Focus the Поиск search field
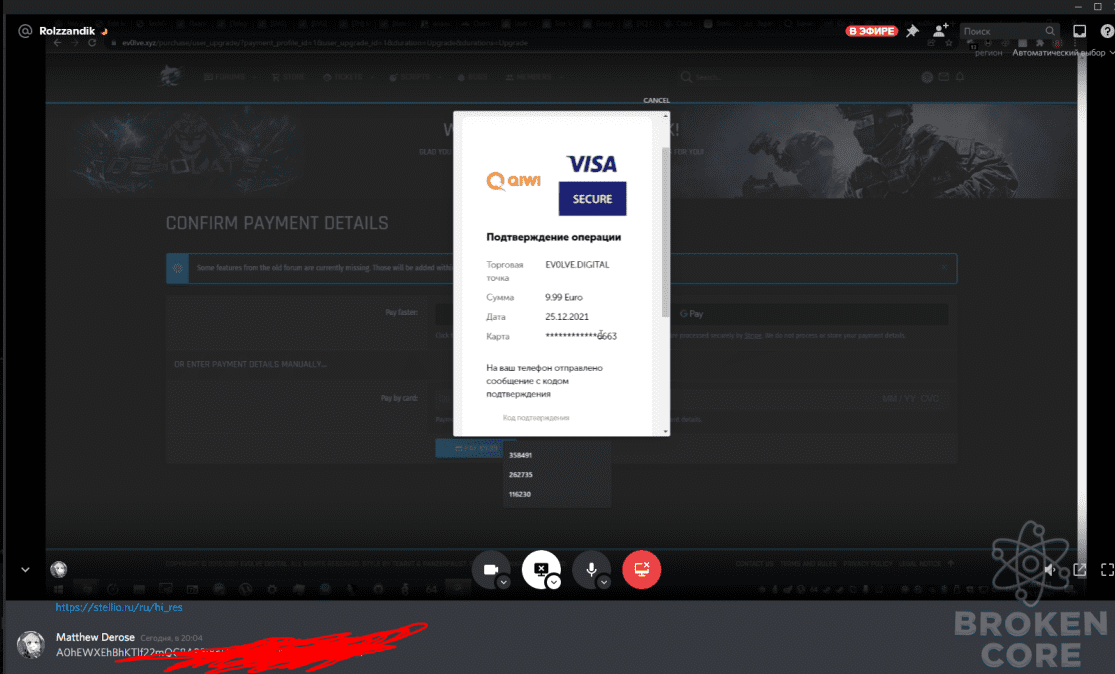Screen dimensions: 1115x674 1010,31
